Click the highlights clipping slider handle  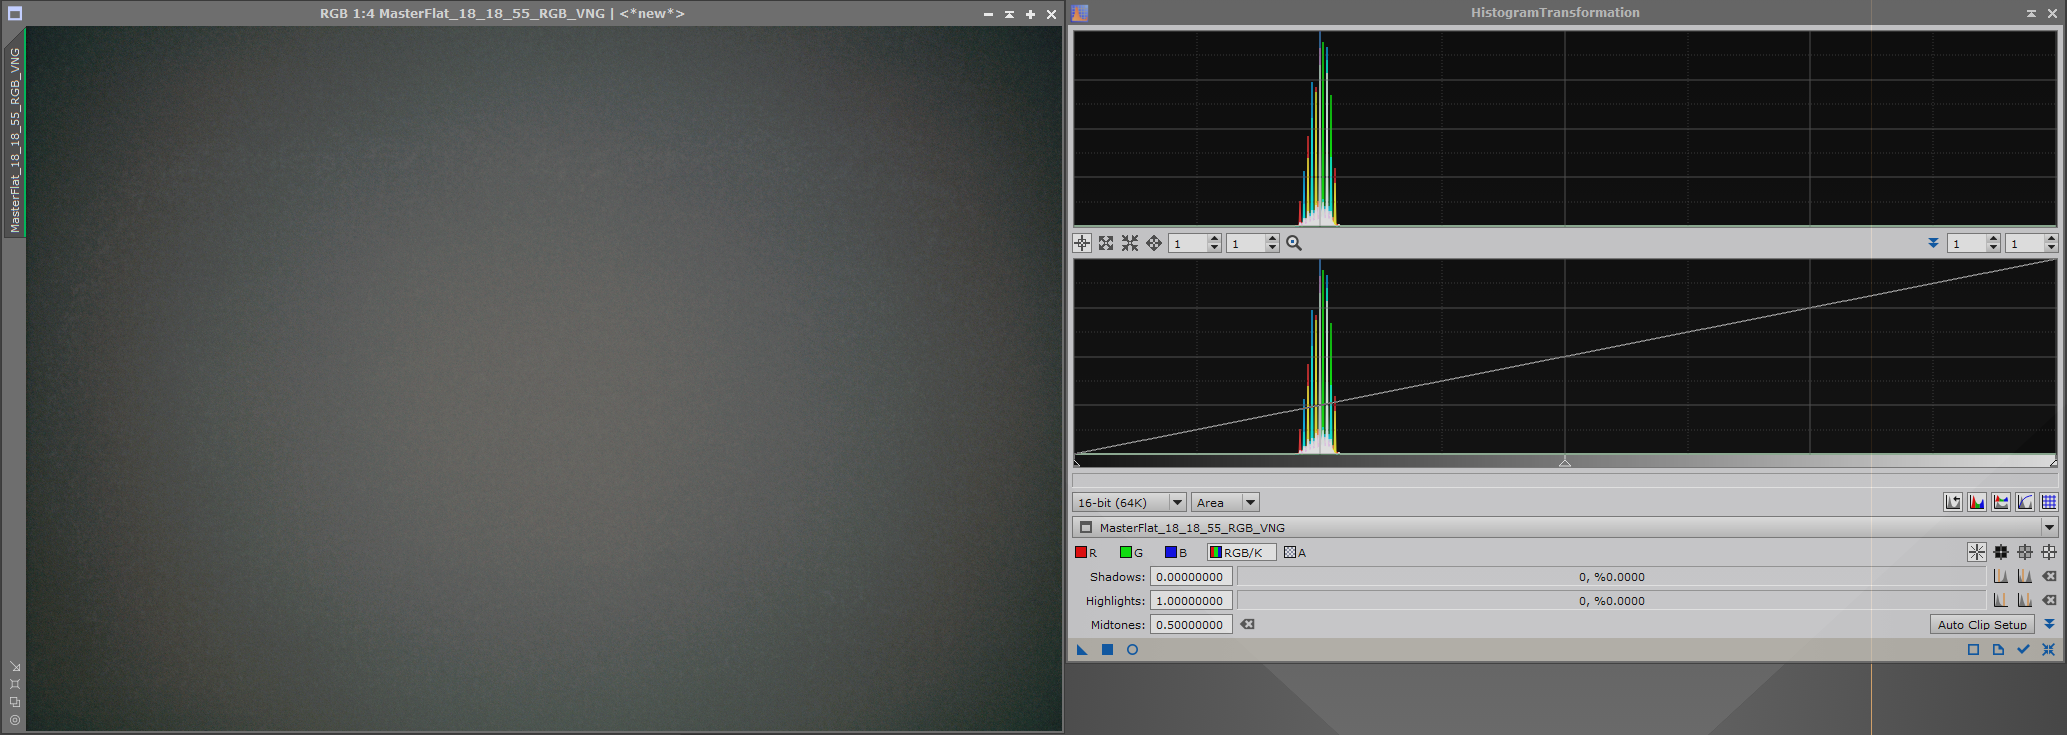(2053, 462)
